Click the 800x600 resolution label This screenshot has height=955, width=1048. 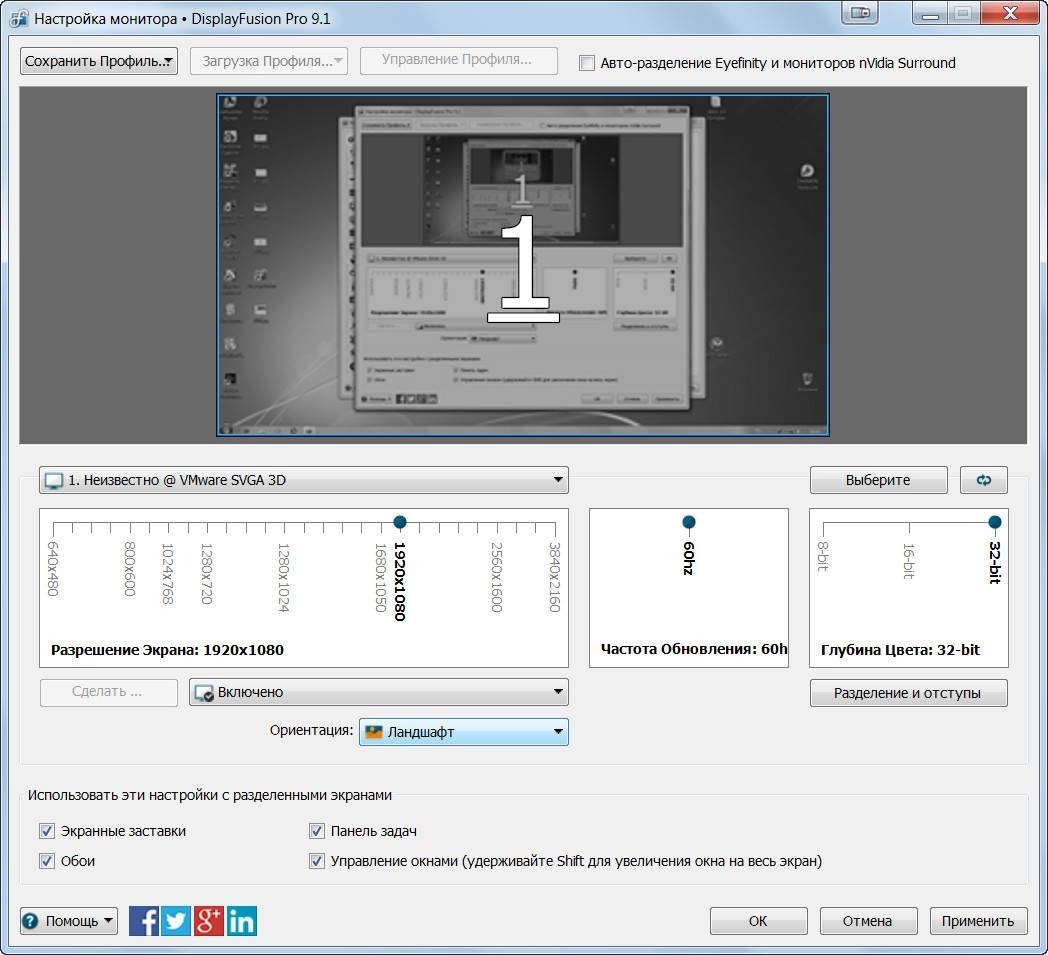click(x=130, y=569)
